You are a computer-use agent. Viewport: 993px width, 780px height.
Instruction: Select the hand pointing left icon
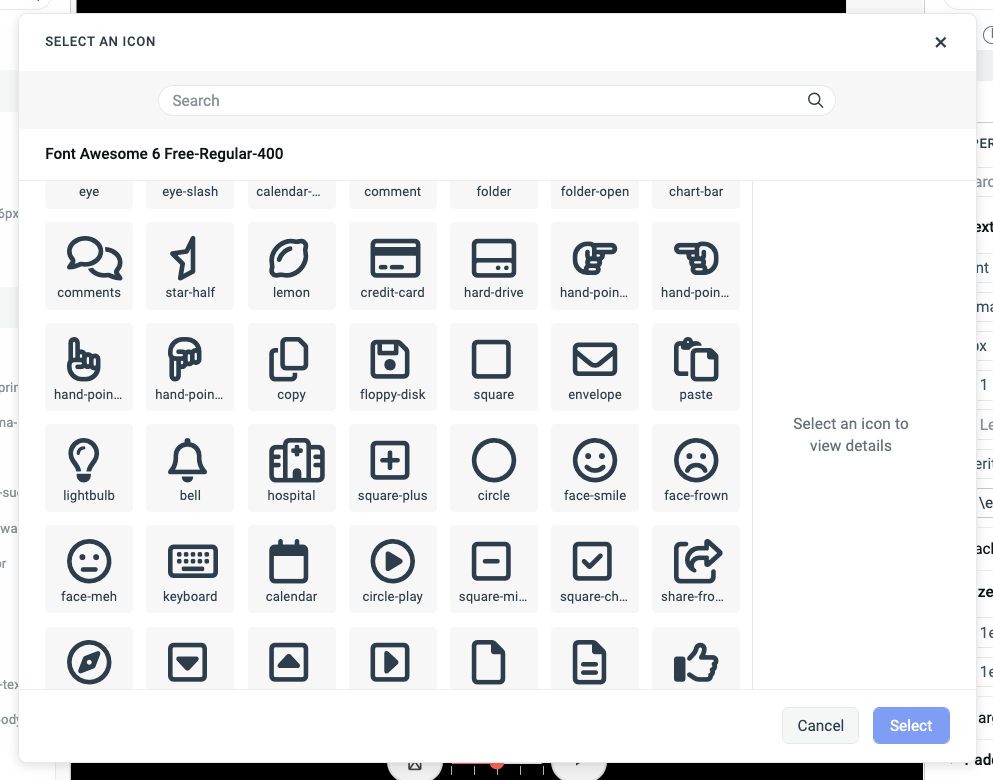point(696,266)
